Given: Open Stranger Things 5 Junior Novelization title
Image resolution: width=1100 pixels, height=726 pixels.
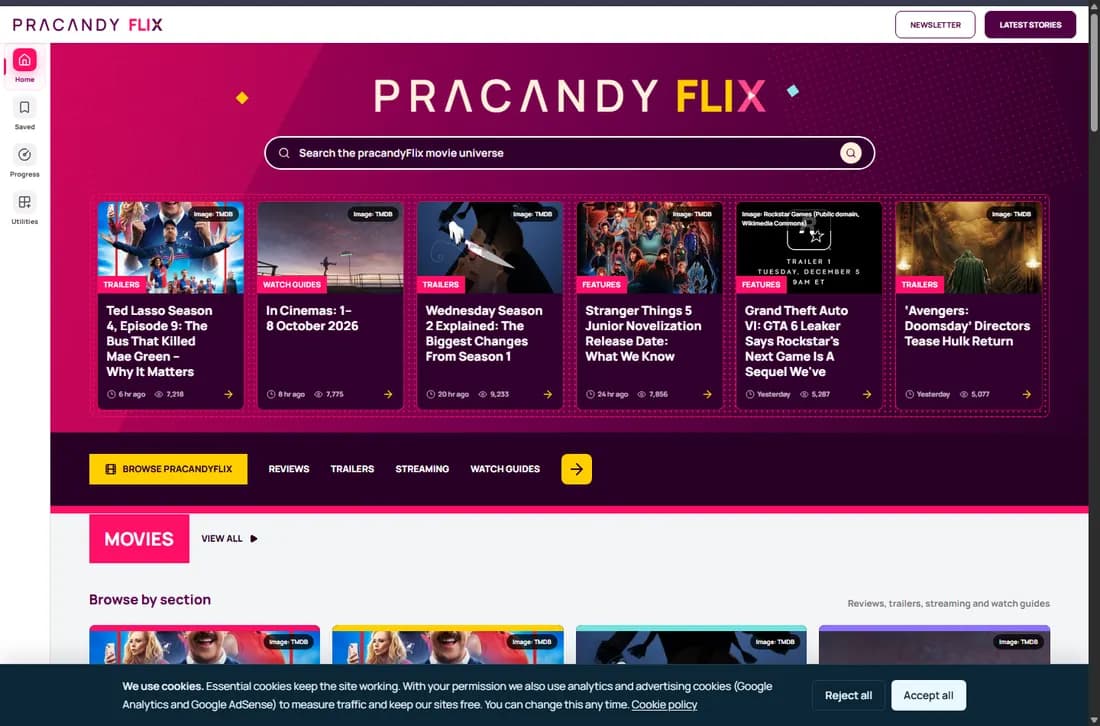Looking at the screenshot, I should 643,333.
